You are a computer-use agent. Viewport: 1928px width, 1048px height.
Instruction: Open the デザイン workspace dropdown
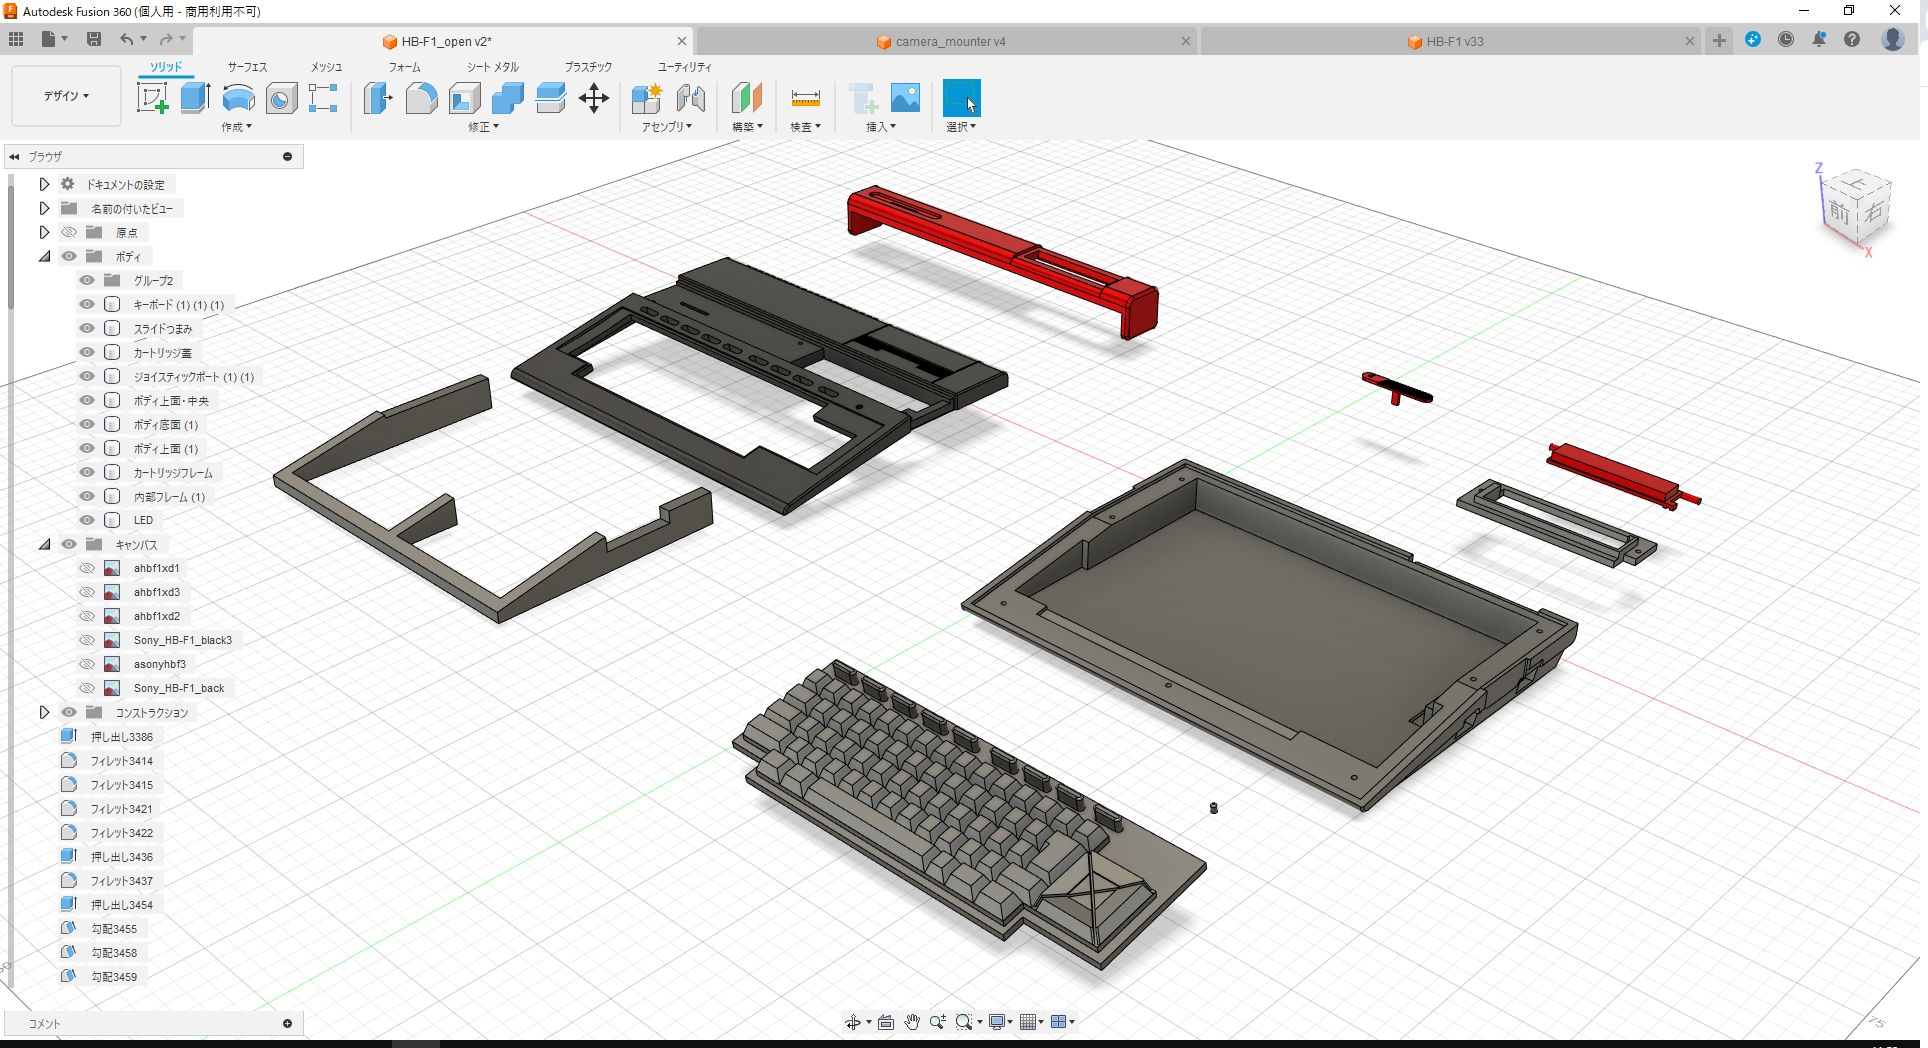(66, 96)
